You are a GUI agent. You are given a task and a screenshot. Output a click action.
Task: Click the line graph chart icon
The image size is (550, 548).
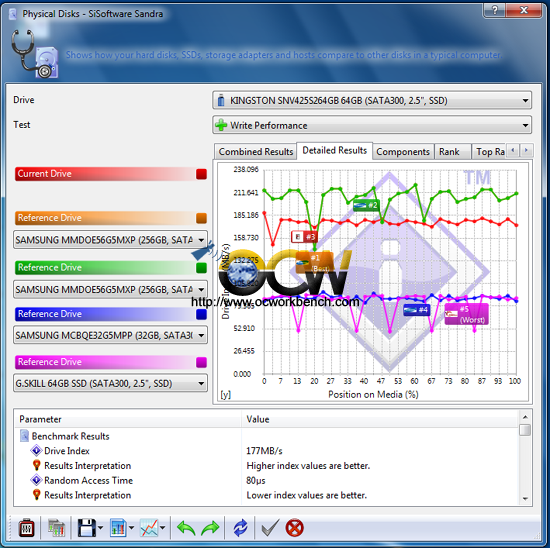(x=149, y=528)
